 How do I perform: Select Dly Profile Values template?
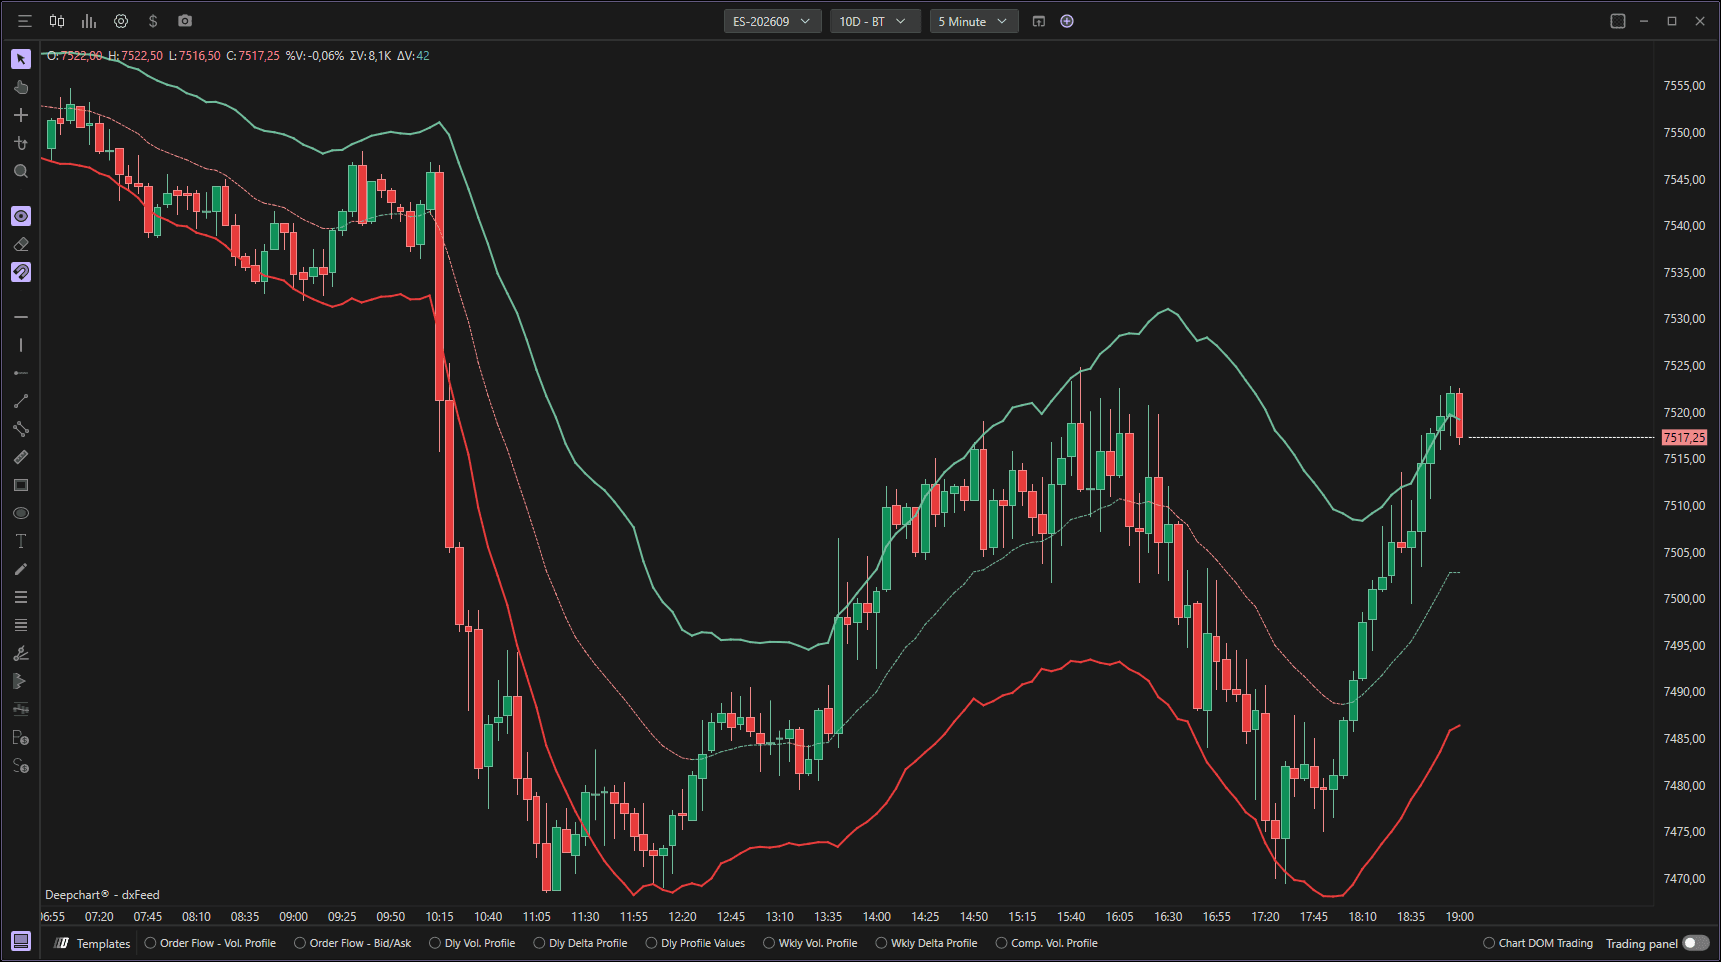coord(695,943)
